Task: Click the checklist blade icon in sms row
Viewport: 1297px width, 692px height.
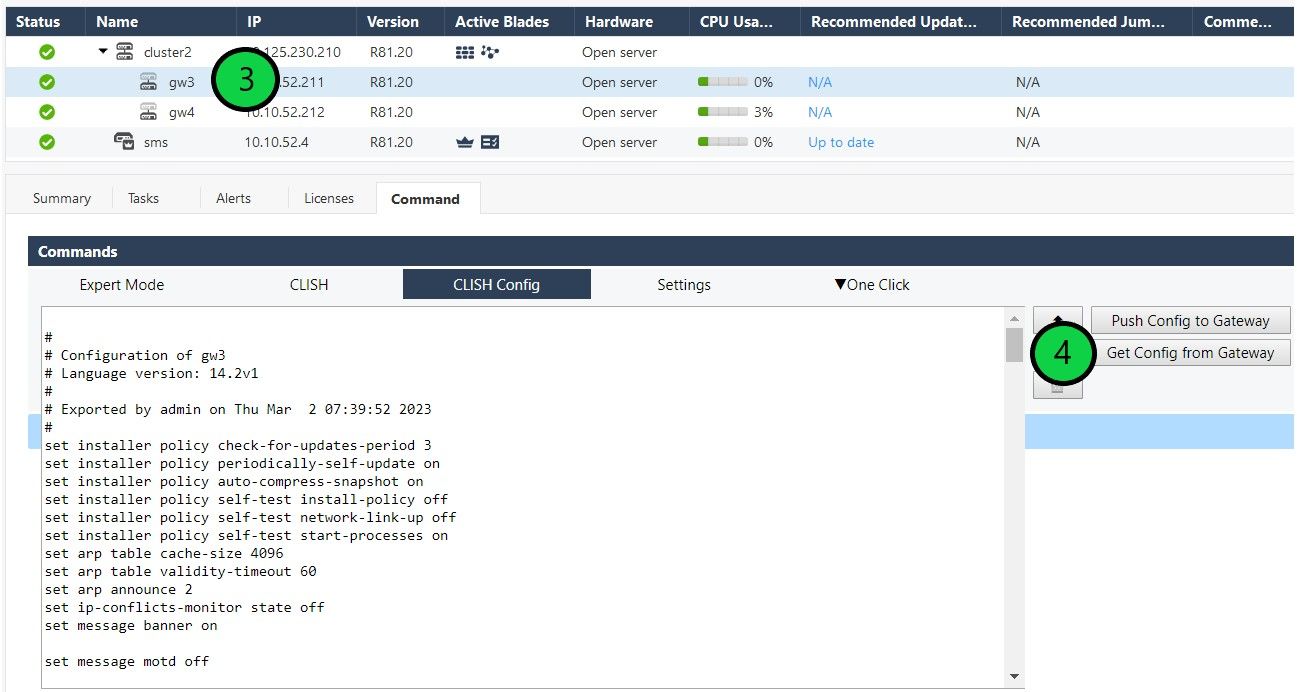Action: pyautogui.click(x=490, y=142)
